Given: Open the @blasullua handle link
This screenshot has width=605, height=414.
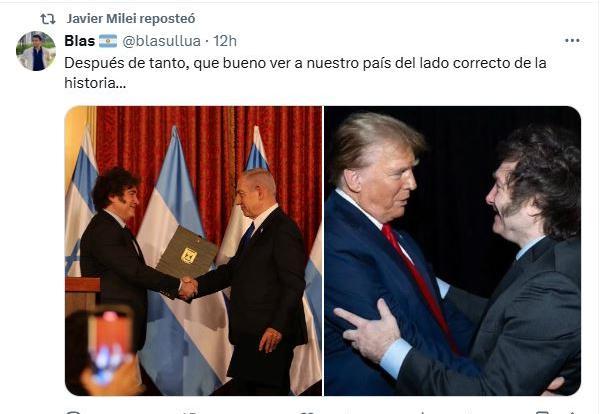Looking at the screenshot, I should pos(161,41).
